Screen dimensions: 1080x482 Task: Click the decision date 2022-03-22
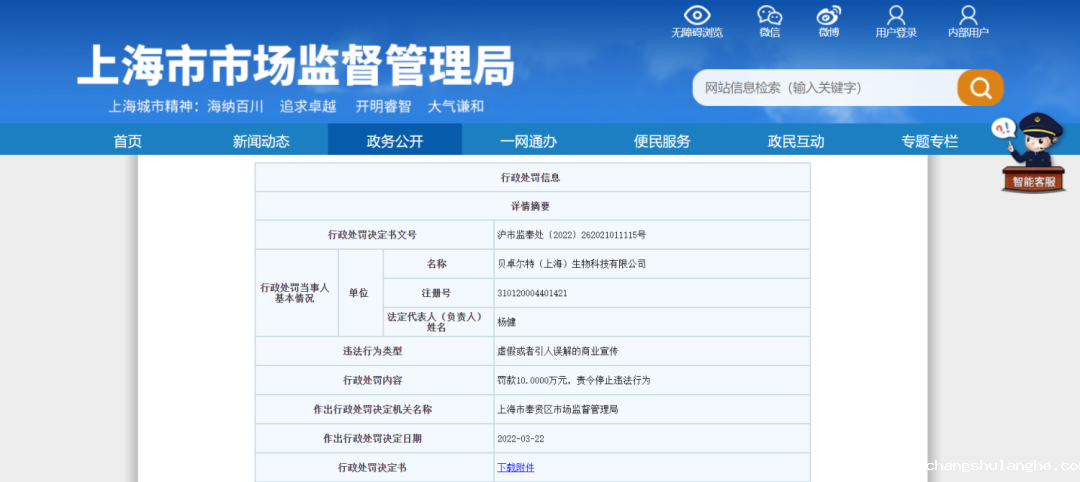[520, 439]
